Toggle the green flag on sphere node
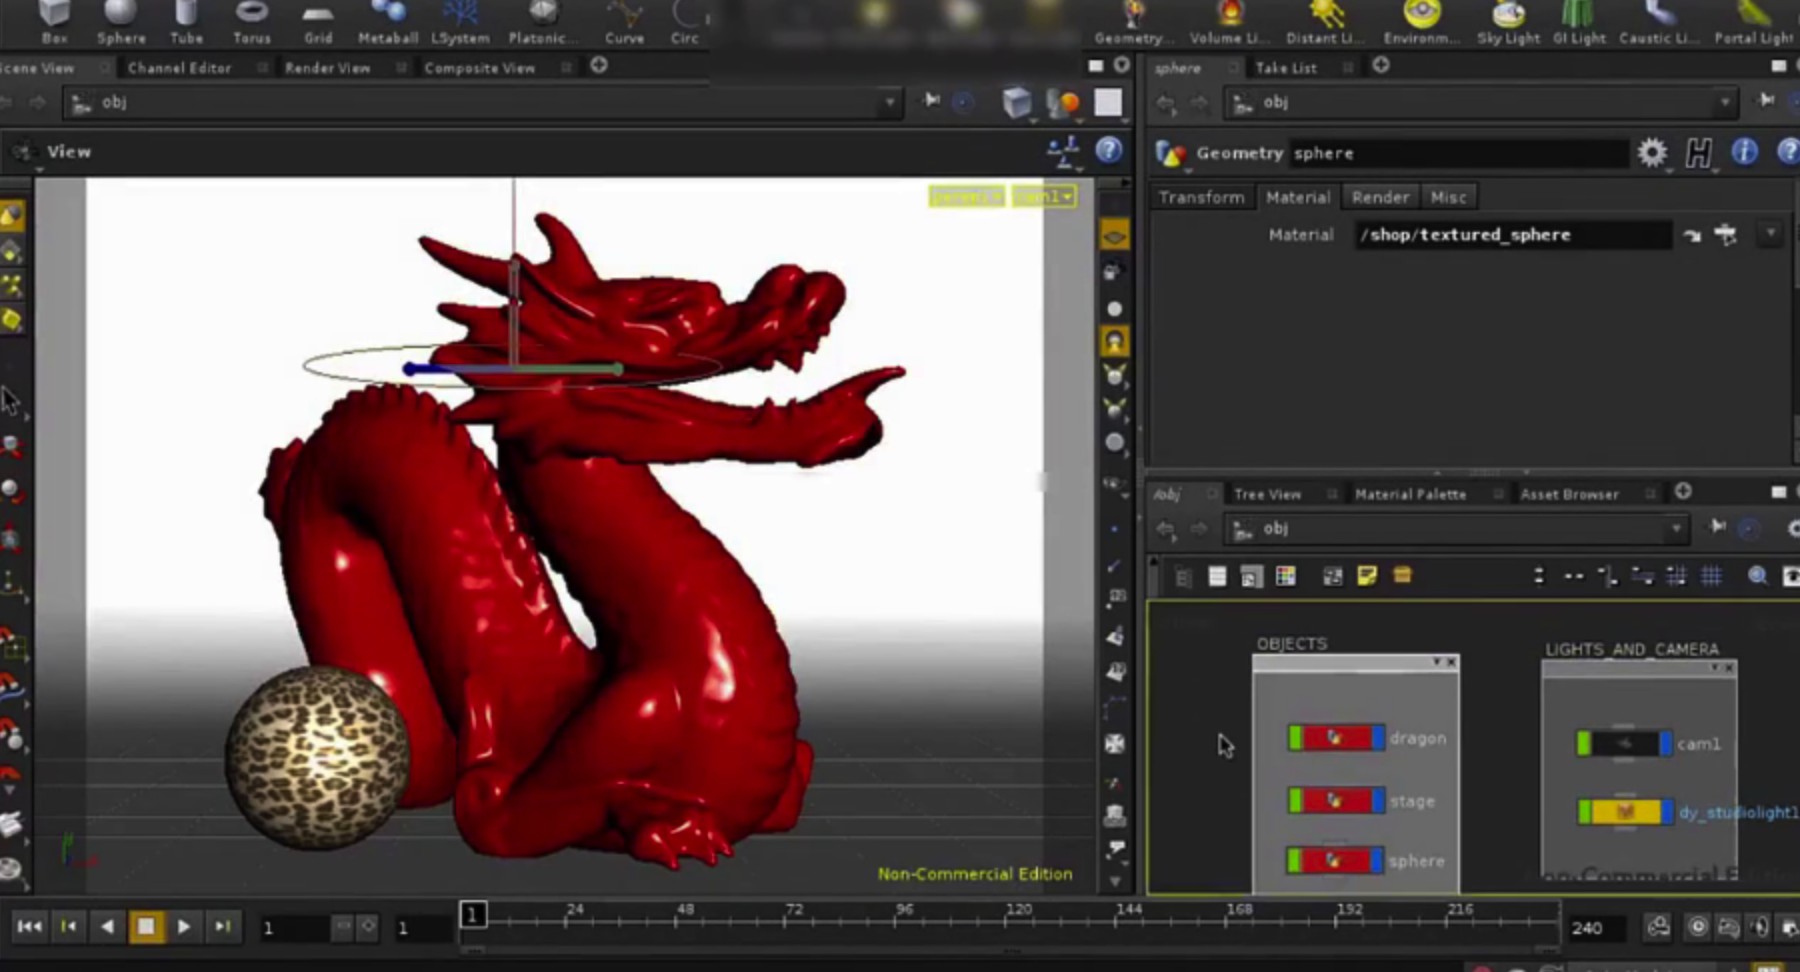This screenshot has width=1800, height=972. point(1296,861)
